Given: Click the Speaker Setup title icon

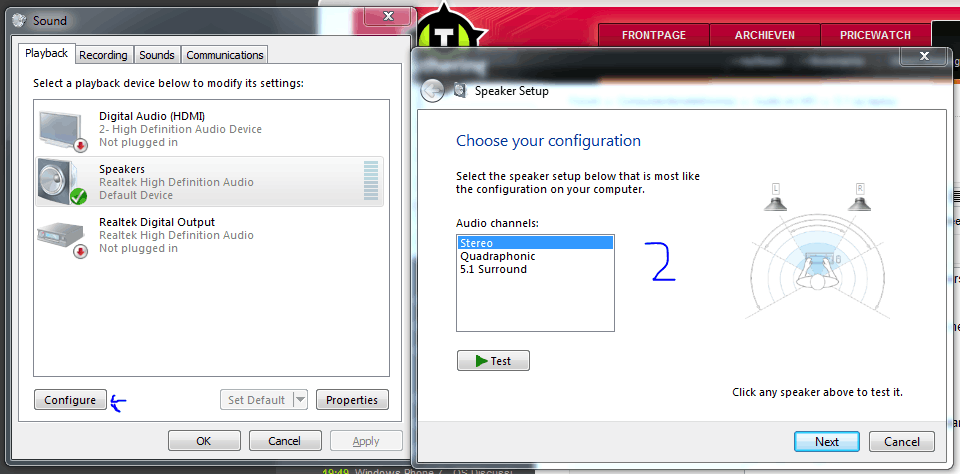Looking at the screenshot, I should pos(460,91).
